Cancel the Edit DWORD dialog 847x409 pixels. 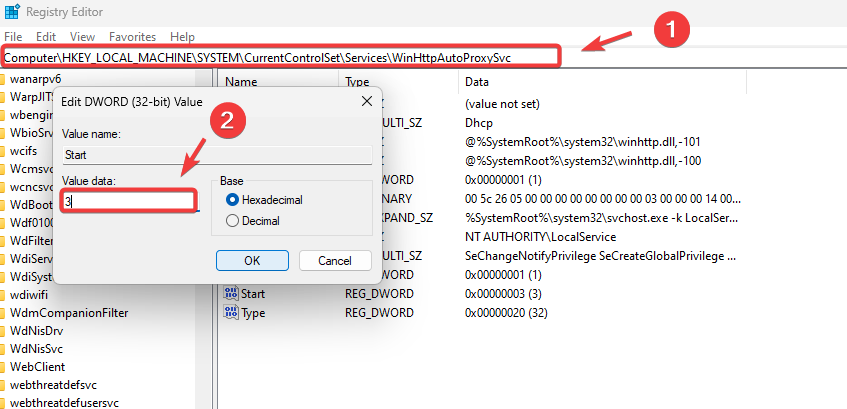tap(335, 260)
